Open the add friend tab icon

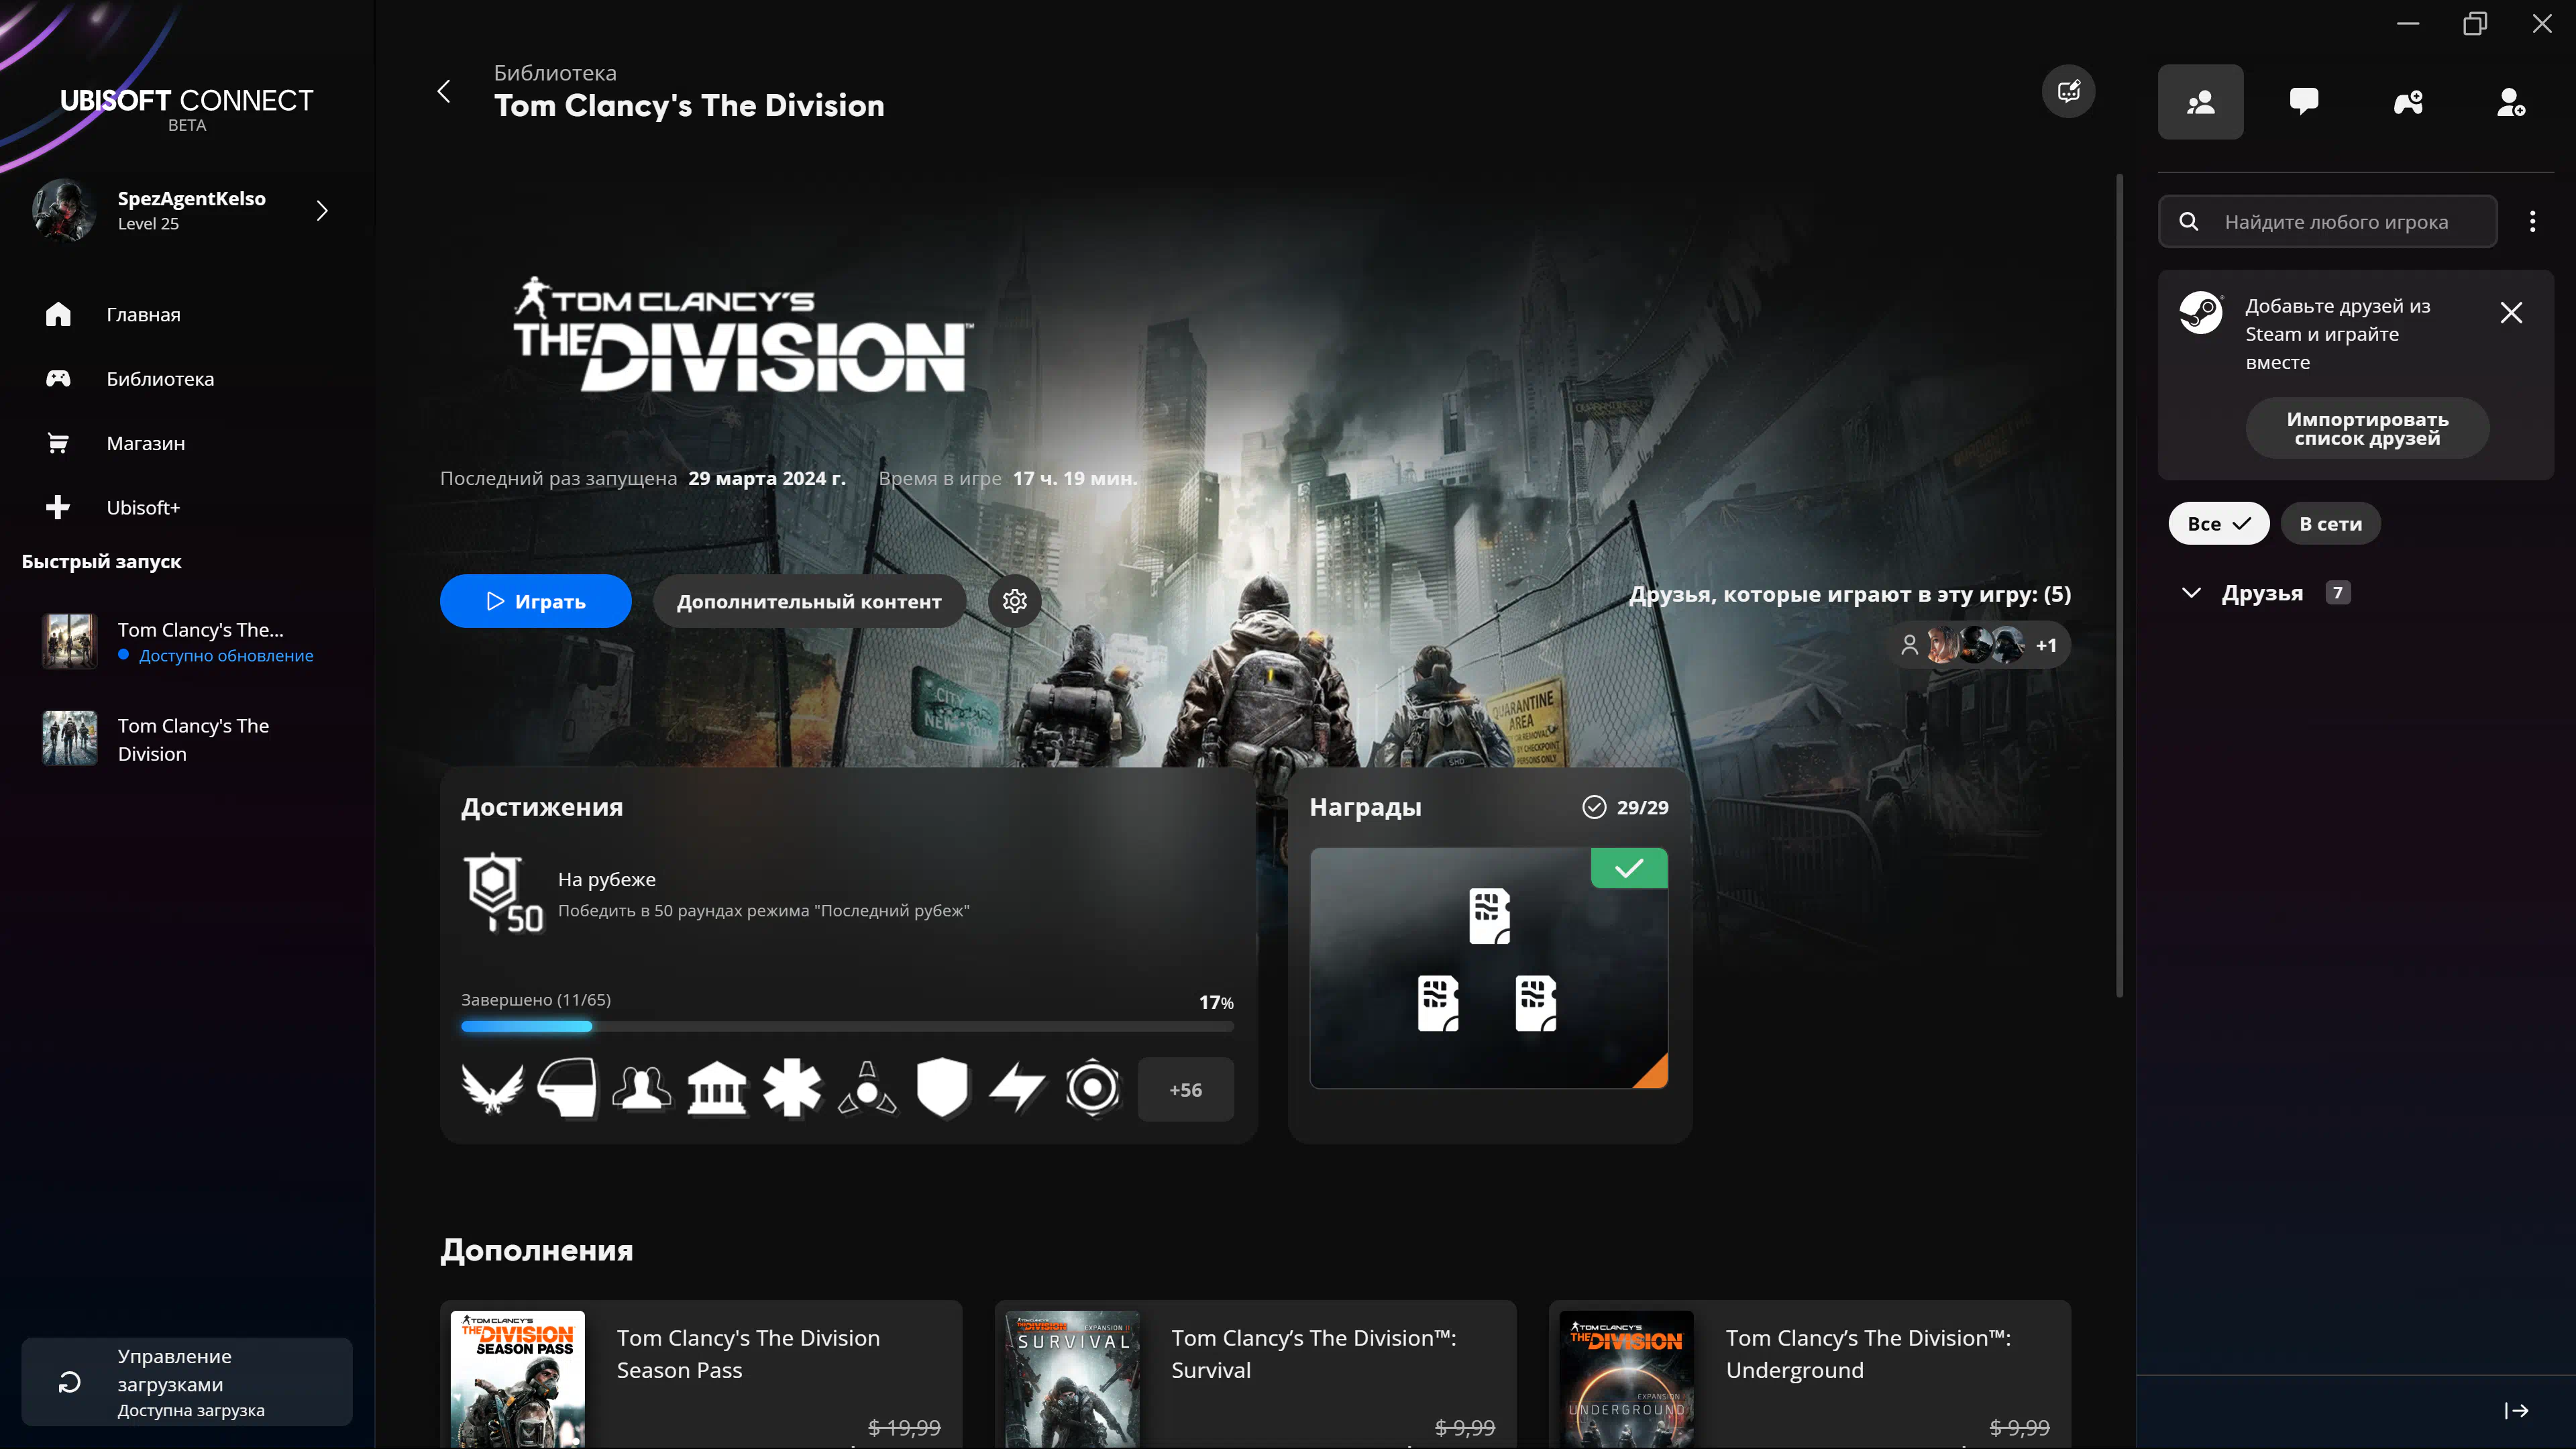point(2511,102)
